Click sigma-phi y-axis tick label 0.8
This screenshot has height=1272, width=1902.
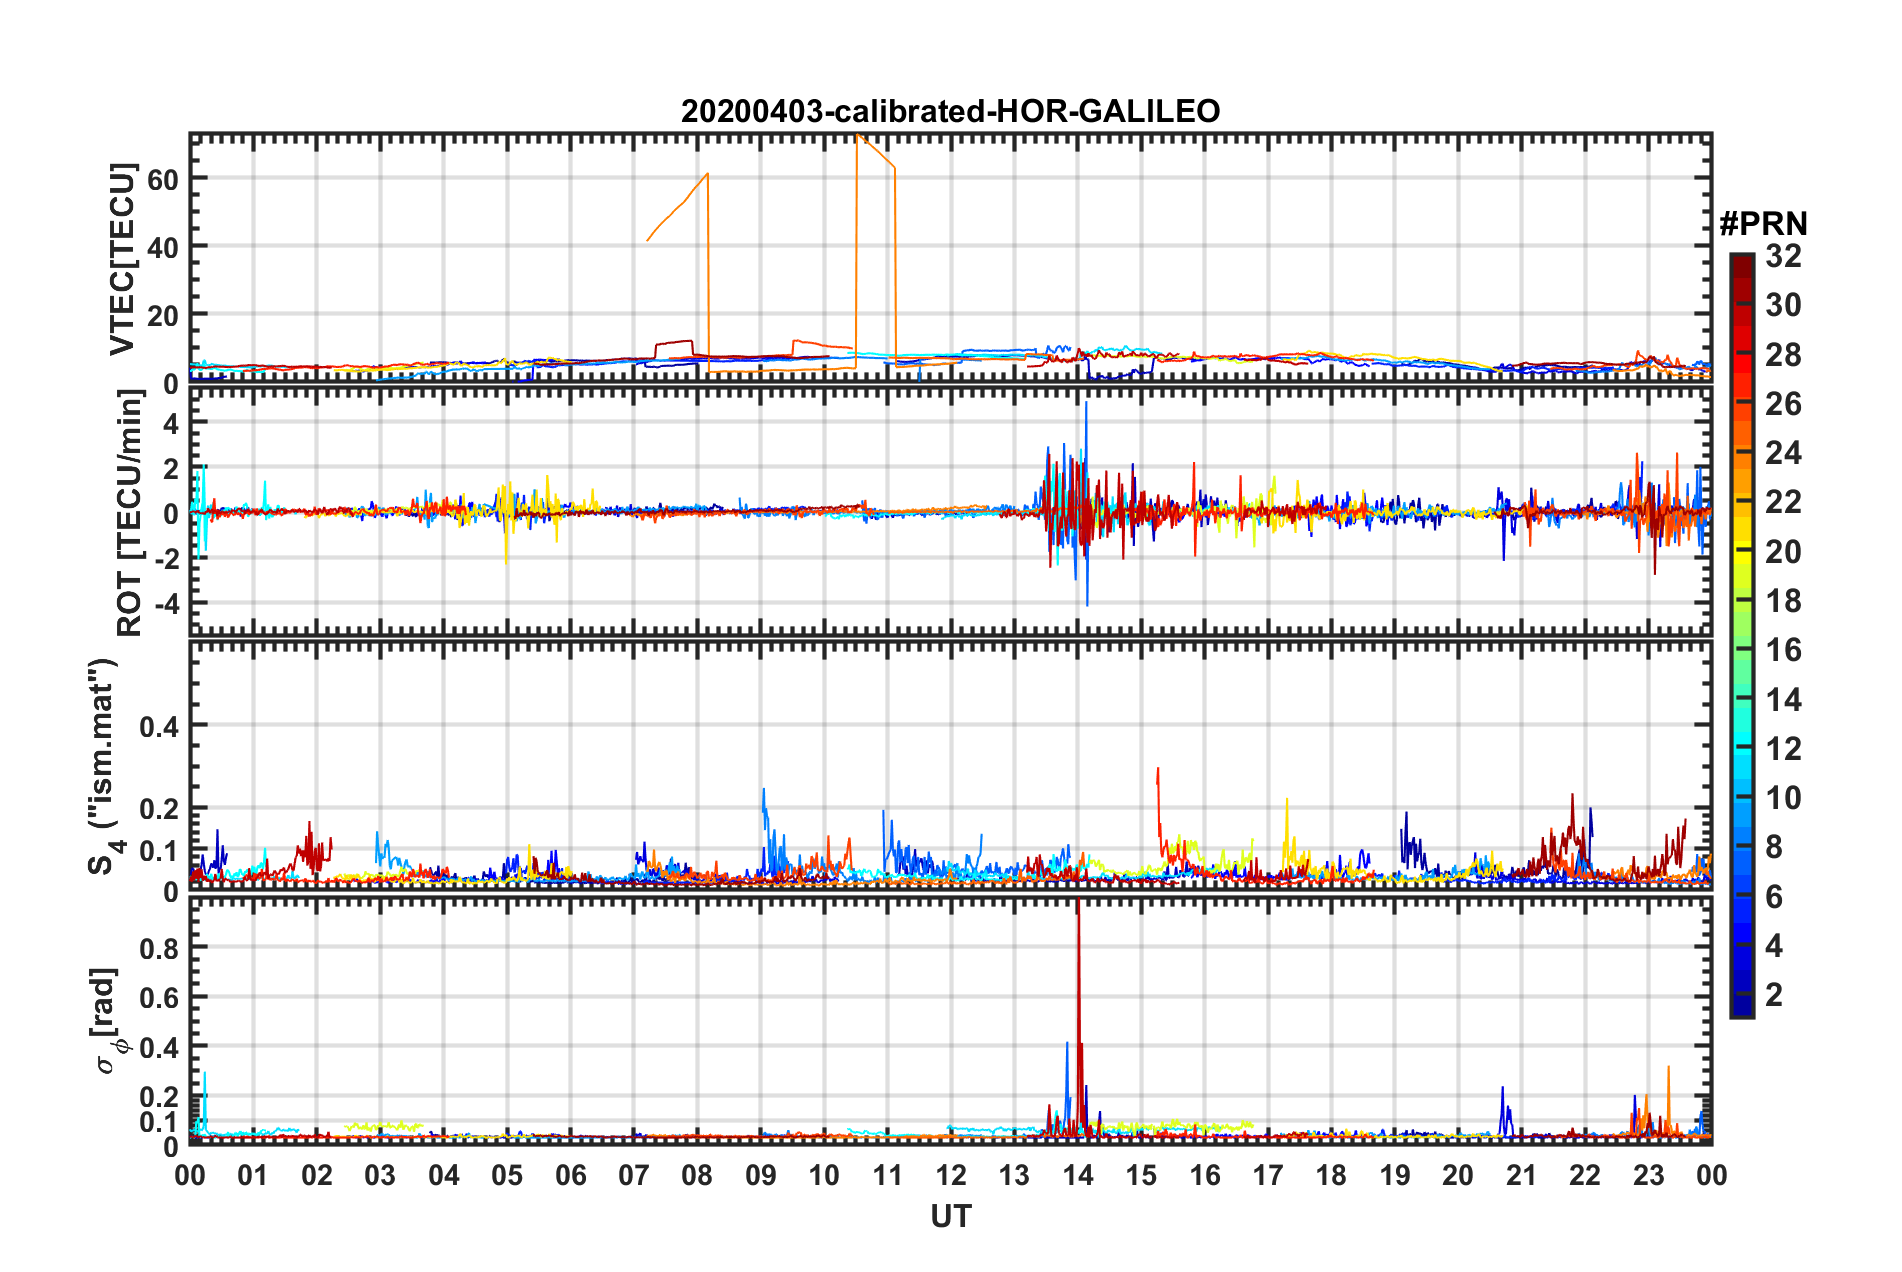tap(160, 948)
